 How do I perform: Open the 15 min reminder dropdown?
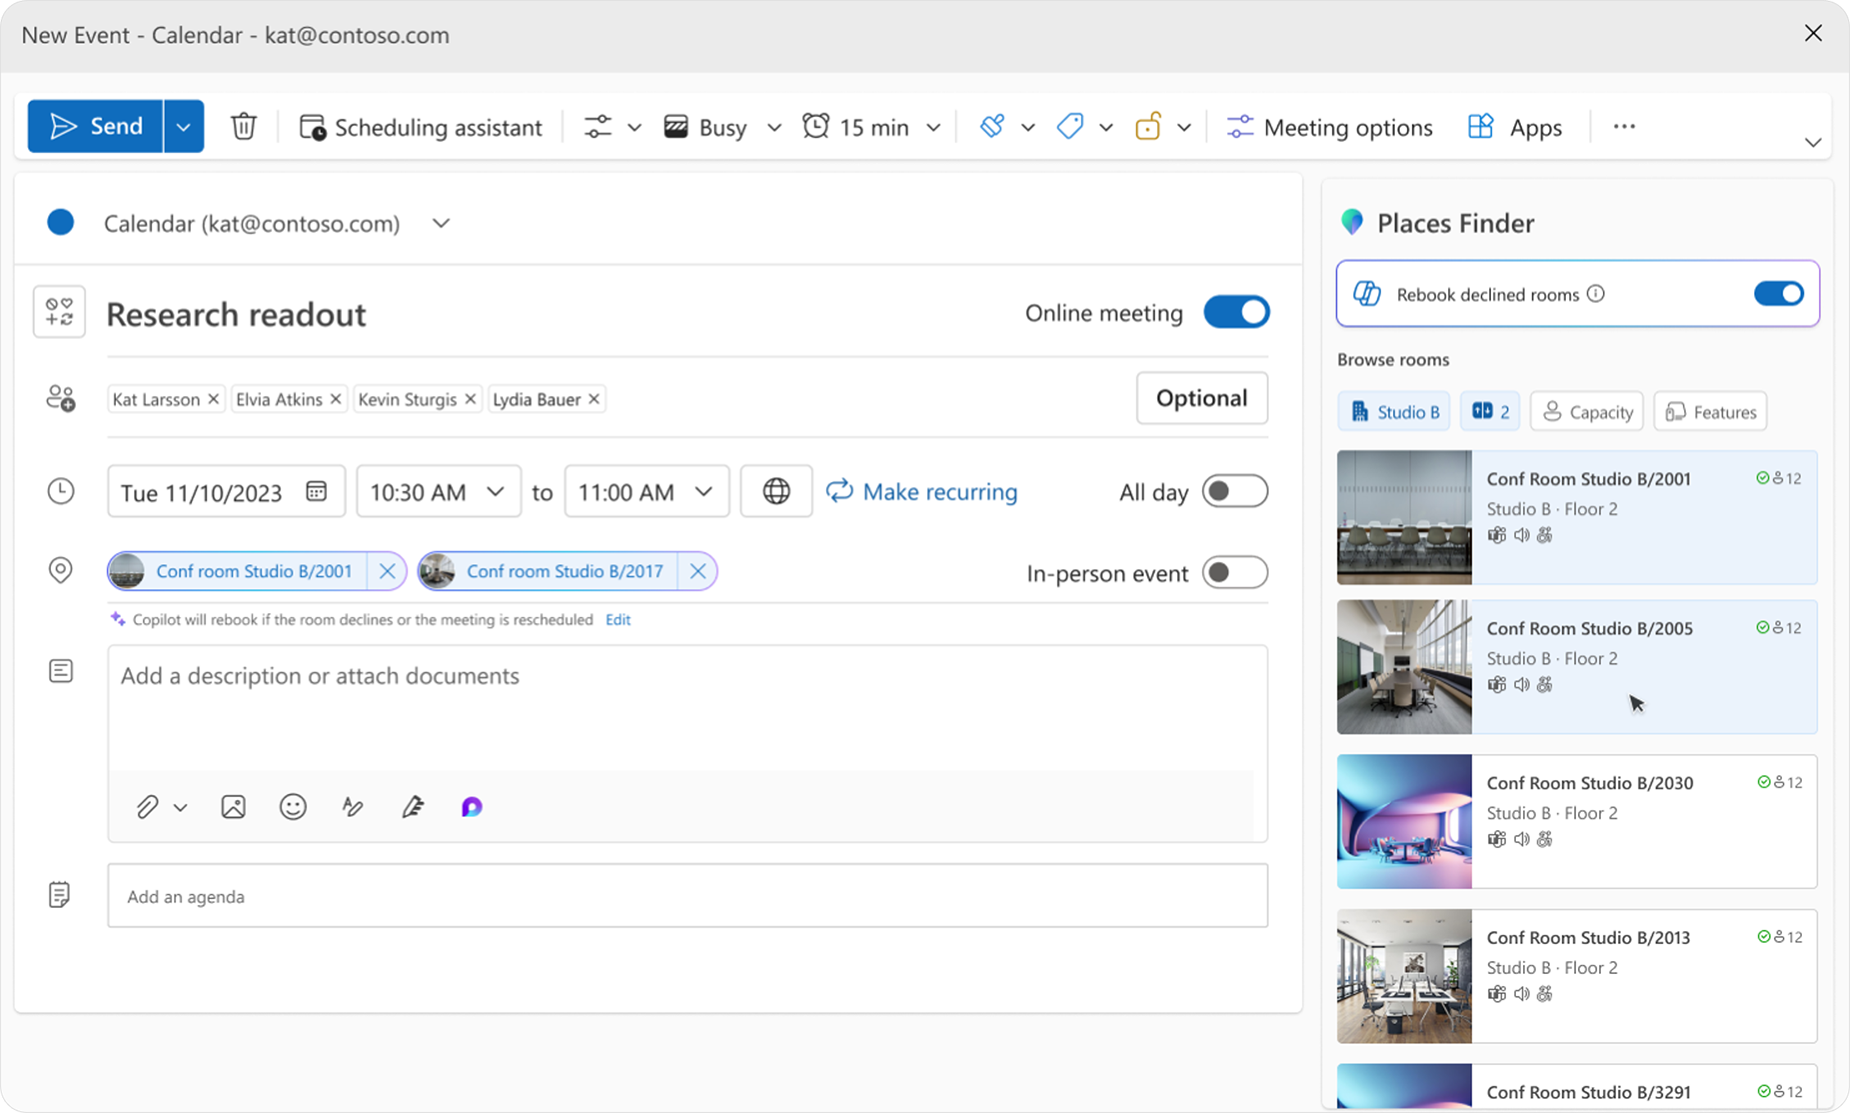coord(932,127)
